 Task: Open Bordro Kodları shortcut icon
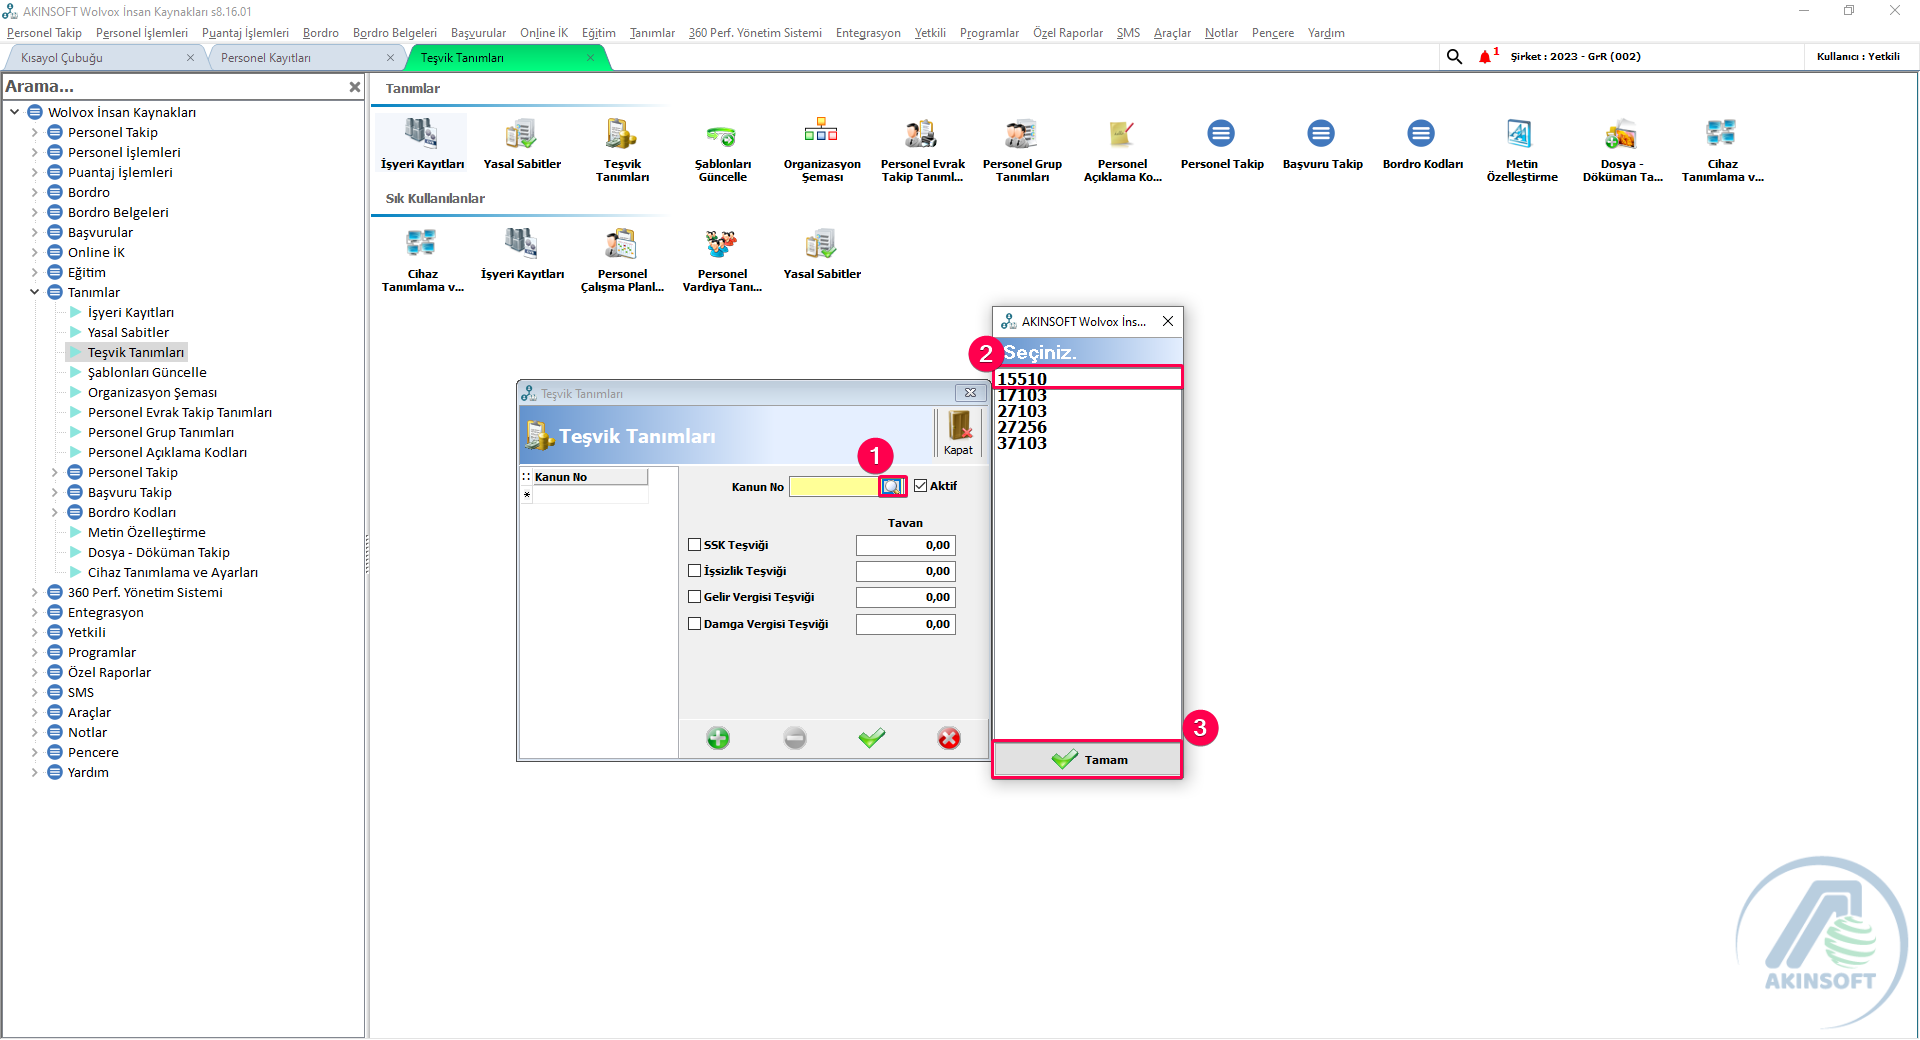(x=1421, y=144)
